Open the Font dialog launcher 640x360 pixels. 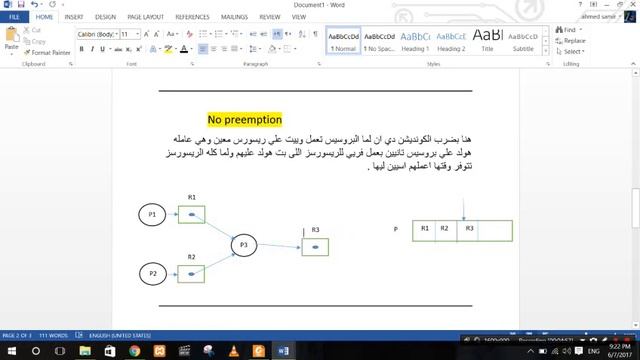click(192, 64)
